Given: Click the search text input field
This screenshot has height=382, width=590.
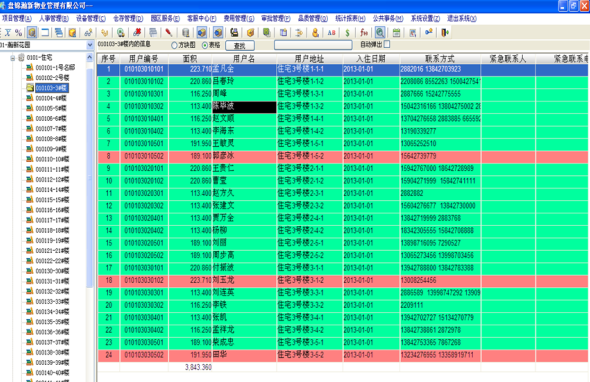Looking at the screenshot, I should click(x=313, y=45).
